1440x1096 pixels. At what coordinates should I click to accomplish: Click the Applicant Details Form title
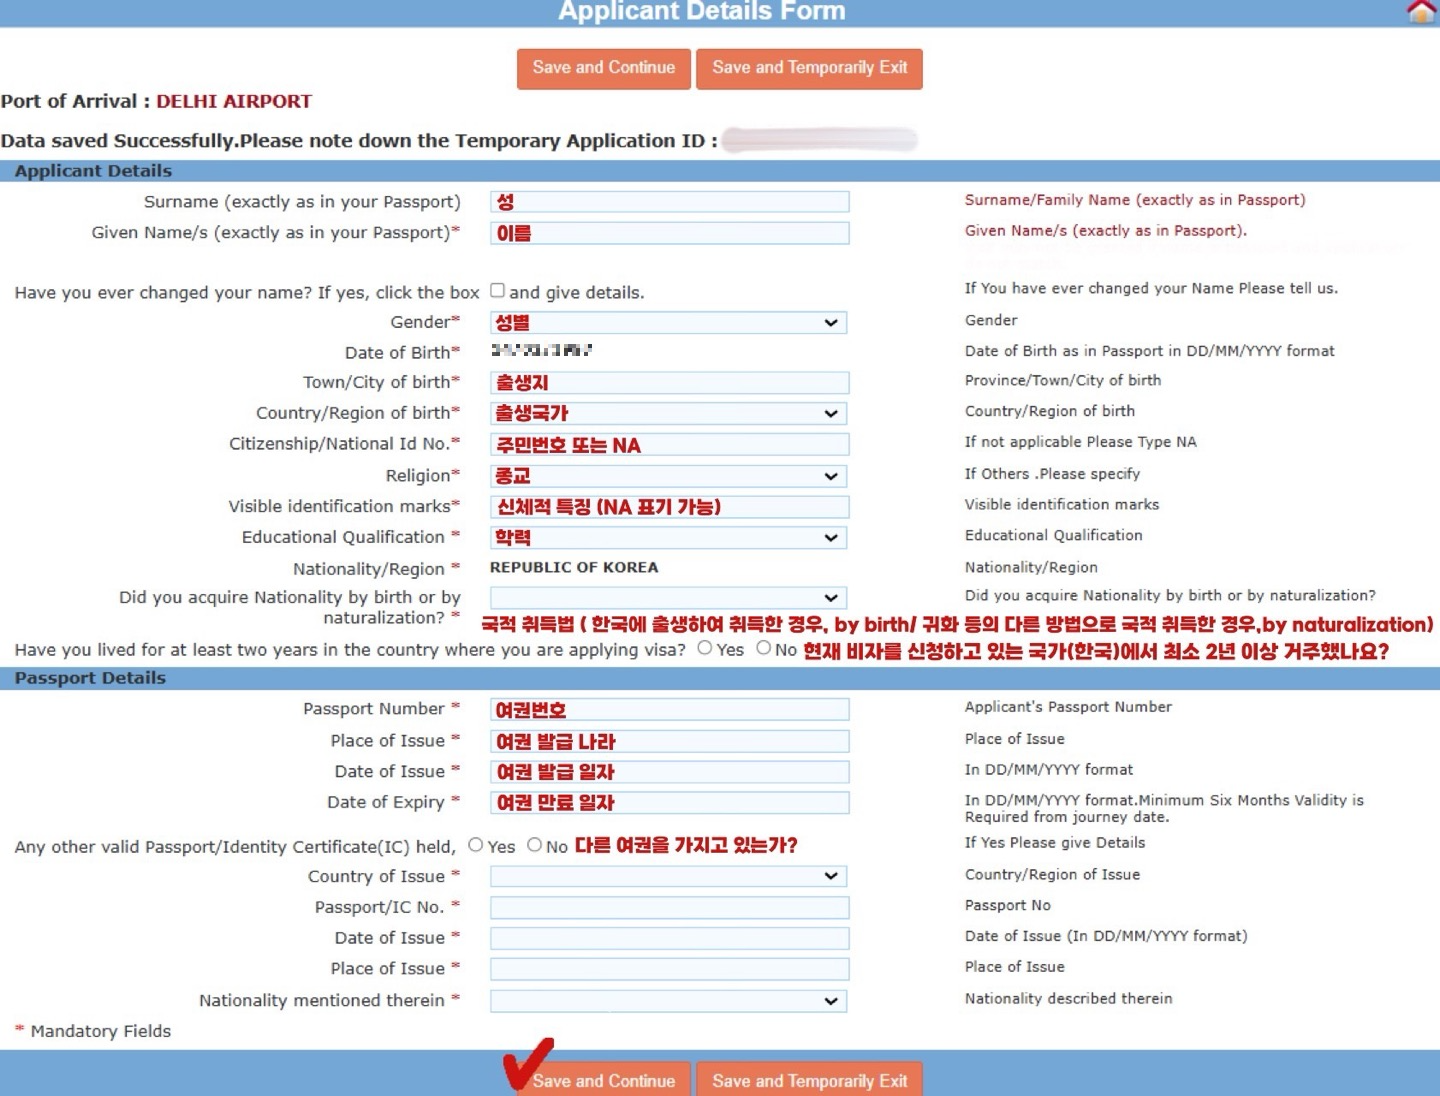[702, 11]
